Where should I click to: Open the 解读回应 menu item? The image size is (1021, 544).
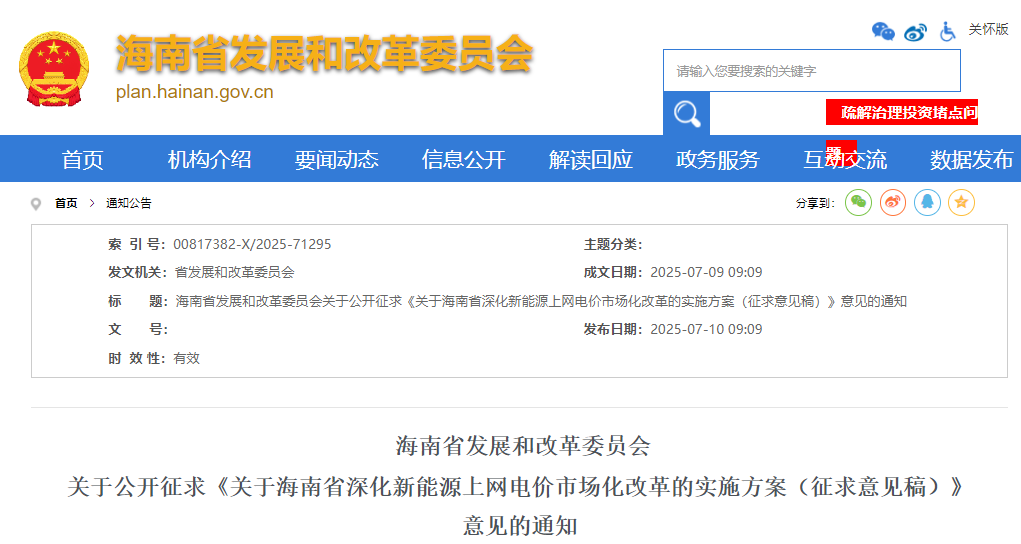pyautogui.click(x=590, y=160)
